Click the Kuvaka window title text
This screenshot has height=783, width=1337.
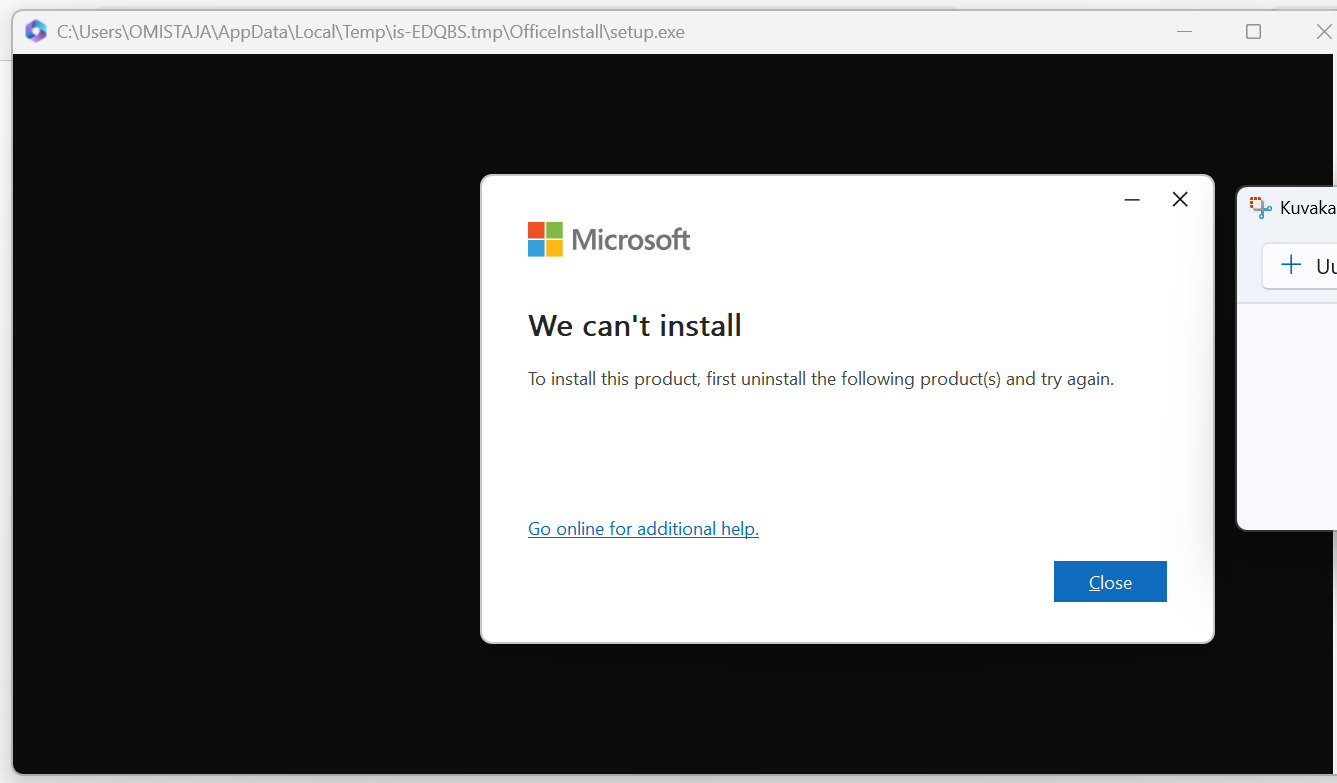point(1308,208)
